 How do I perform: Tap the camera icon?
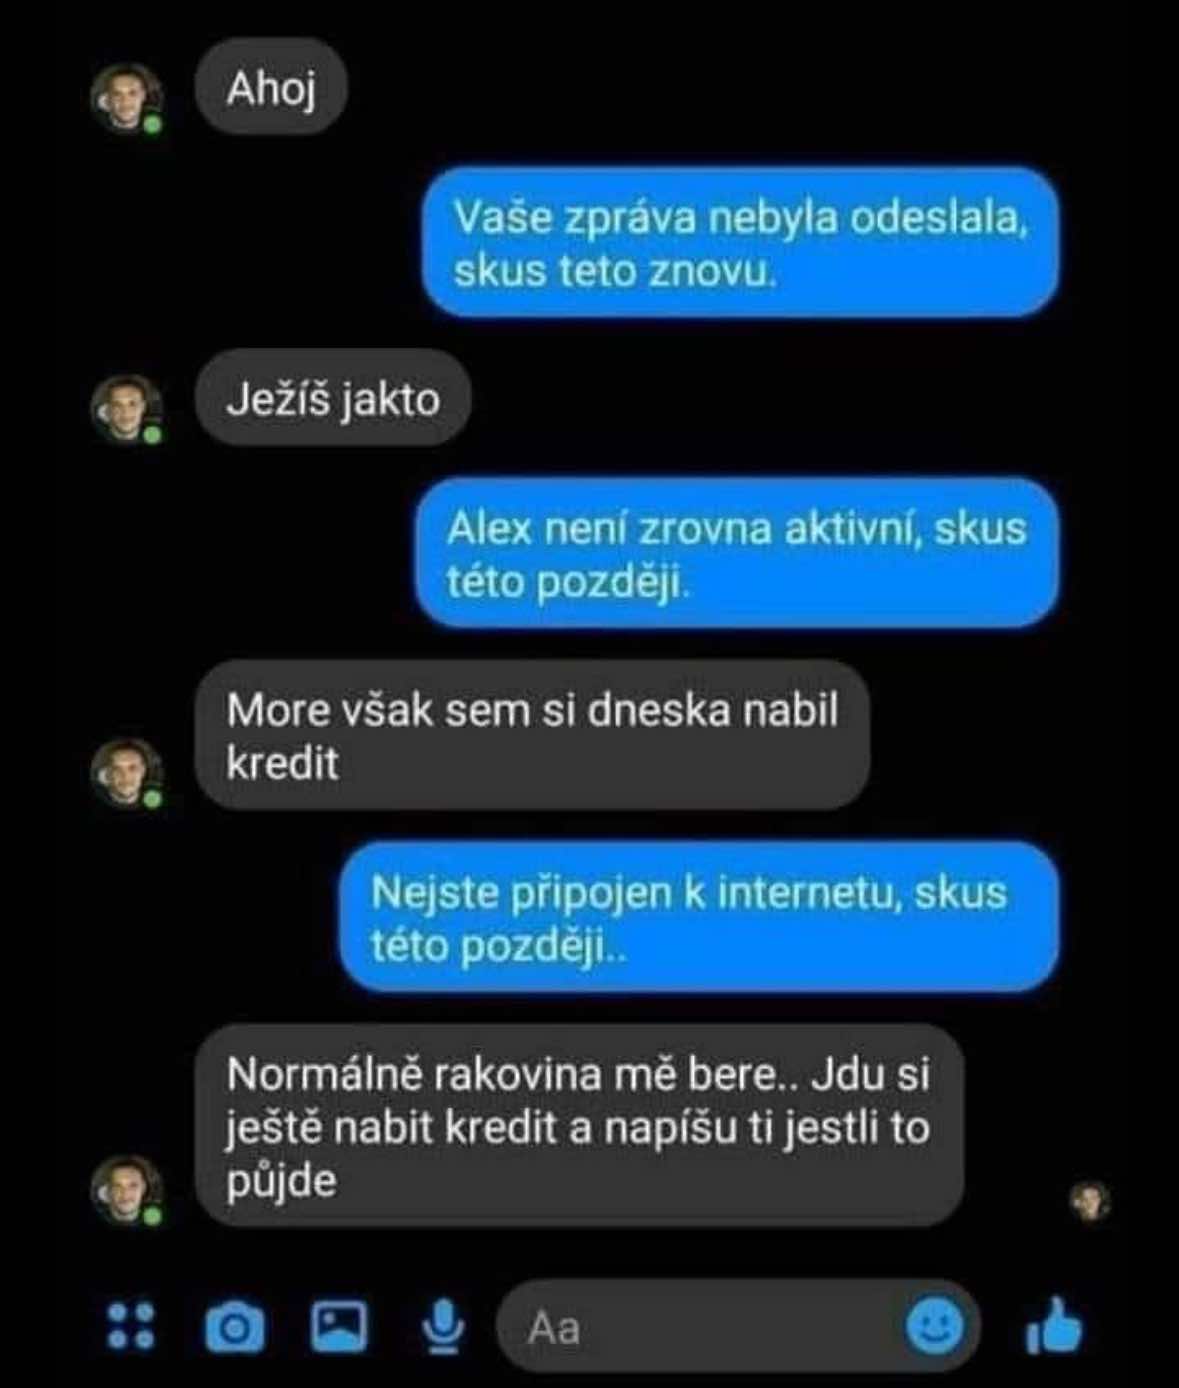235,1328
